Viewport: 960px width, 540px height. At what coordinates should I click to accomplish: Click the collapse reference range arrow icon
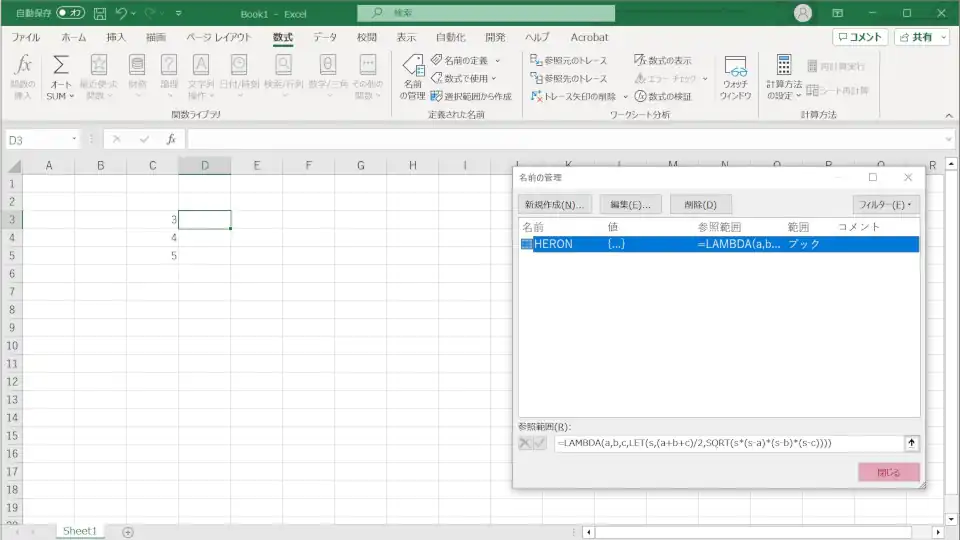(x=911, y=443)
